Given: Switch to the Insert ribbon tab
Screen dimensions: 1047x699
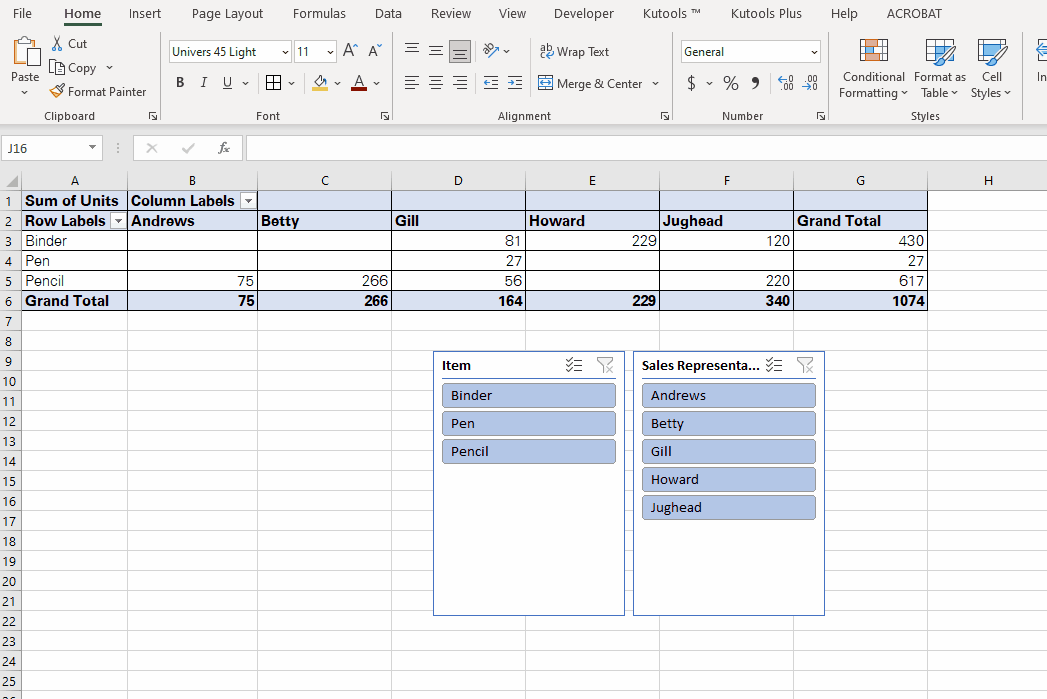Looking at the screenshot, I should [x=145, y=13].
